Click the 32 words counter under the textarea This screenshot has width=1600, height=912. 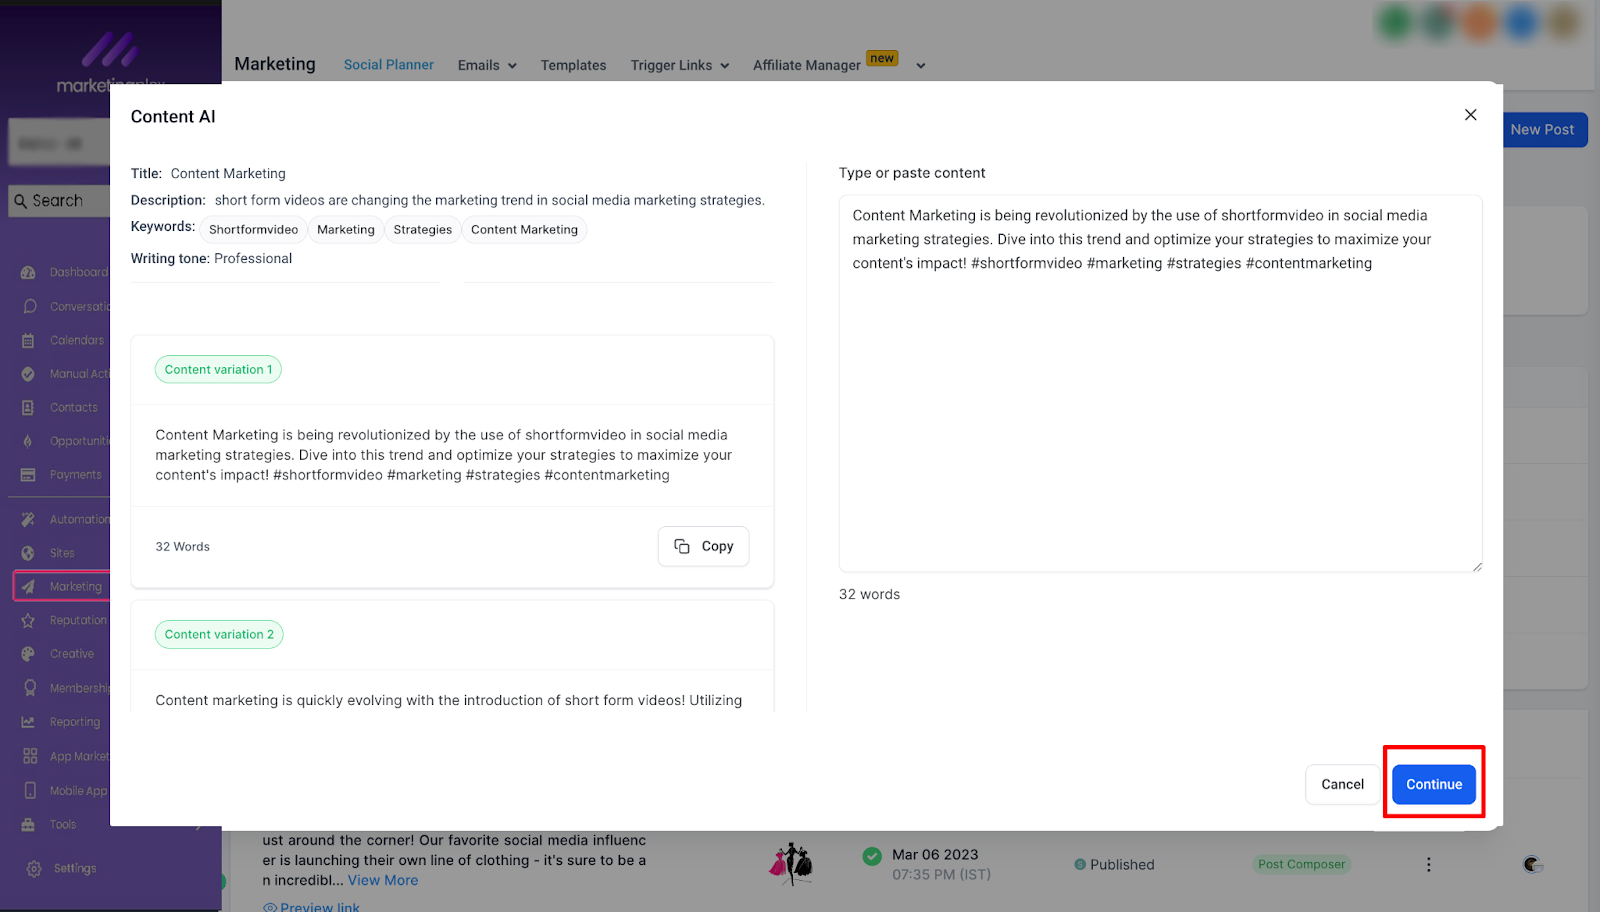(869, 594)
